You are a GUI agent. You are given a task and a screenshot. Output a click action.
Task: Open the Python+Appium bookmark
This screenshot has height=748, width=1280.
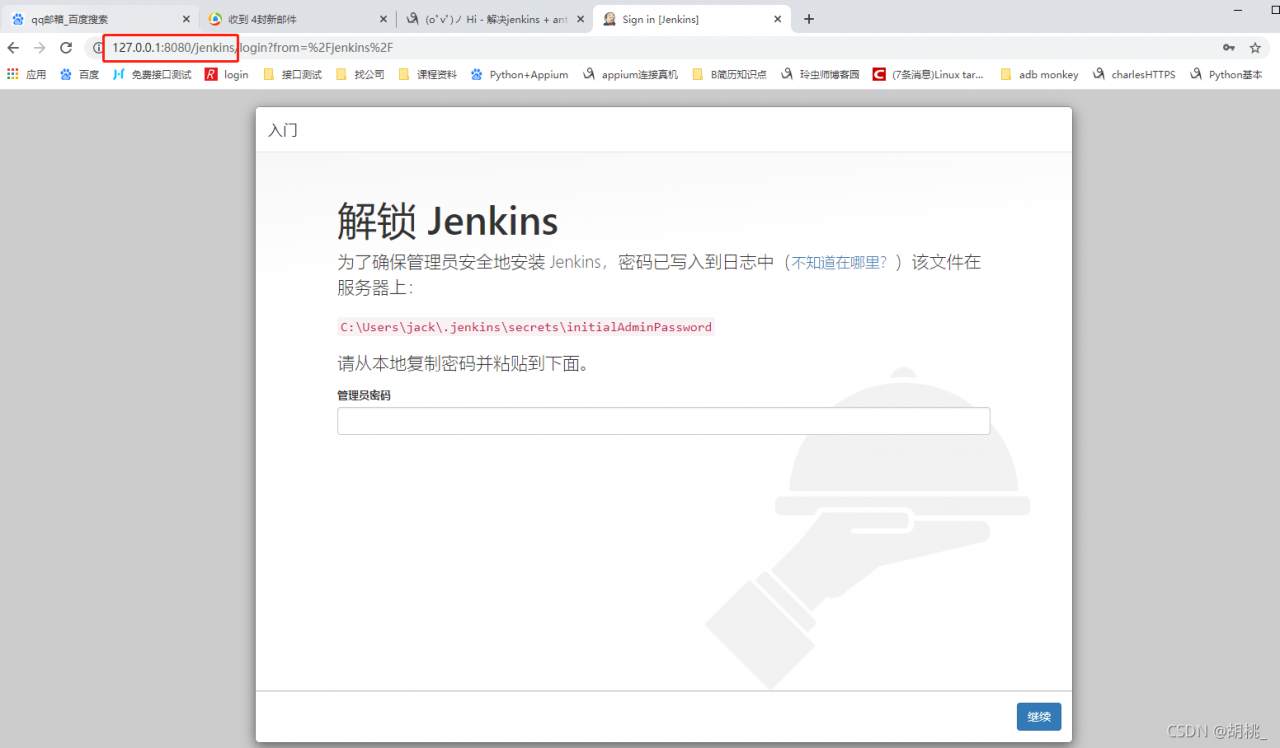pos(520,74)
